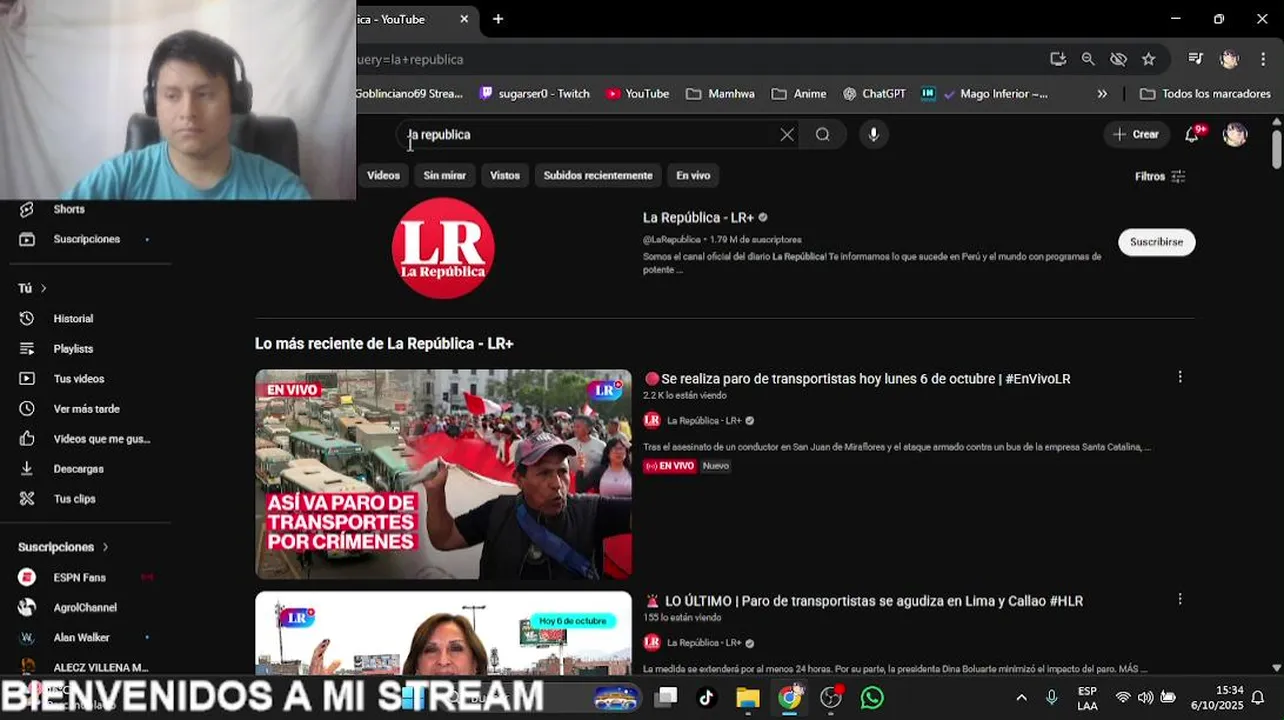Open the ASÍ VA PARO DE TRANSPORTES thumbnail

pyautogui.click(x=443, y=475)
